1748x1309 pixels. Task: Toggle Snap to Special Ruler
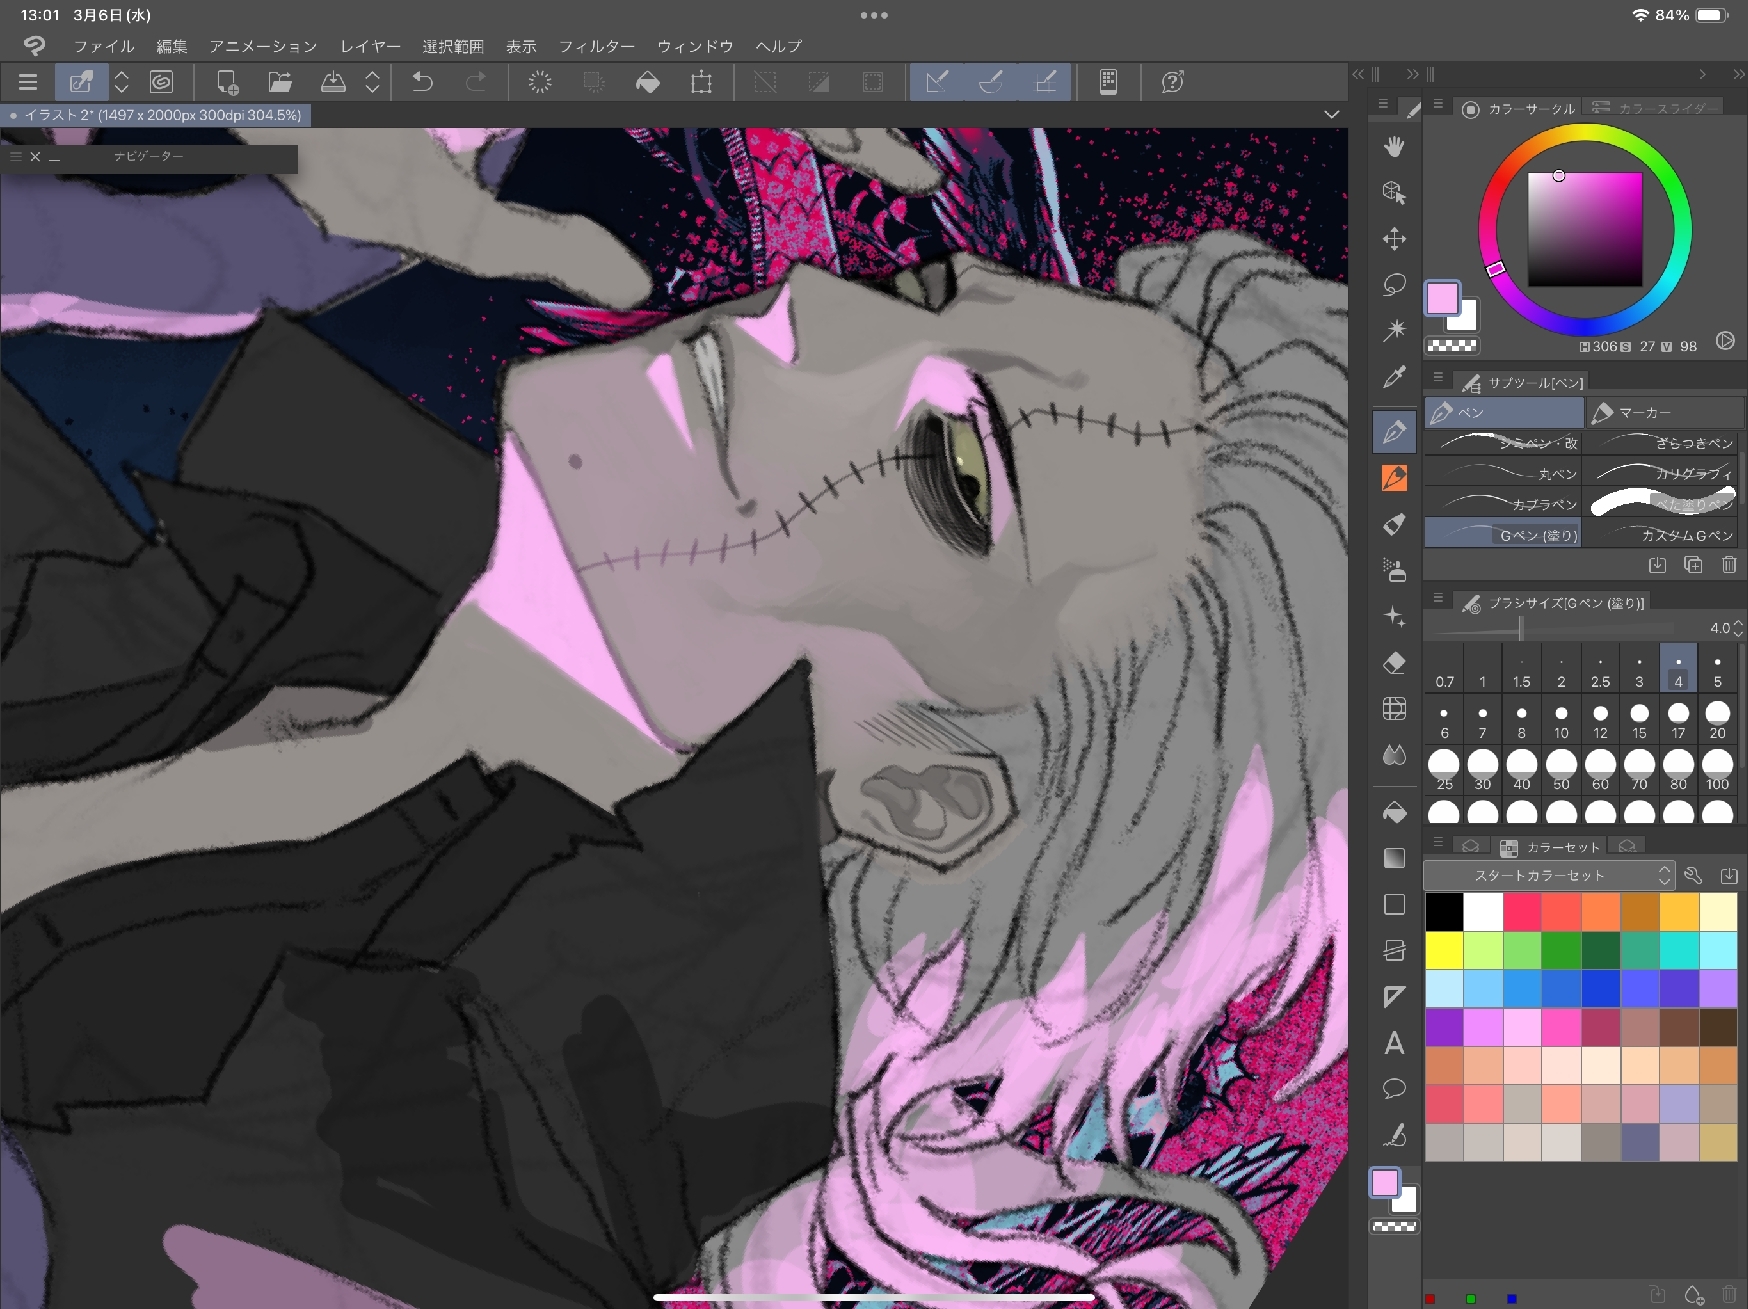pos(991,82)
